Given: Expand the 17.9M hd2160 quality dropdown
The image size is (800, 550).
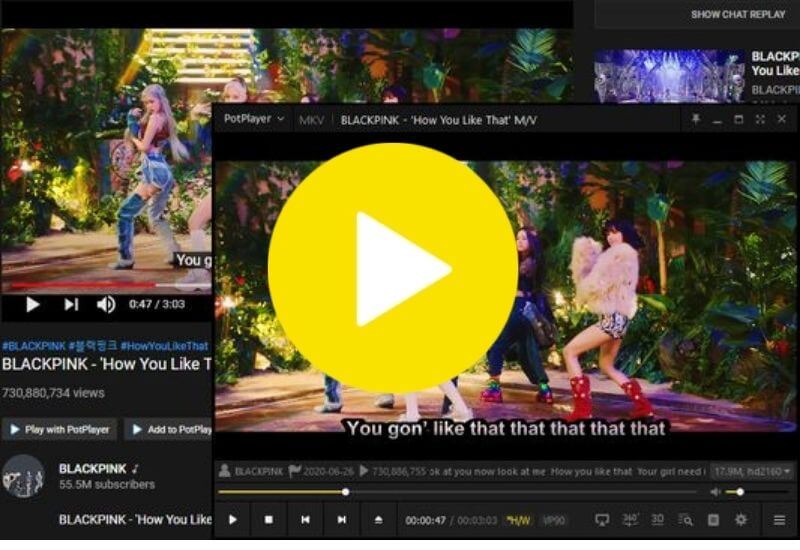Looking at the screenshot, I should pos(750,470).
